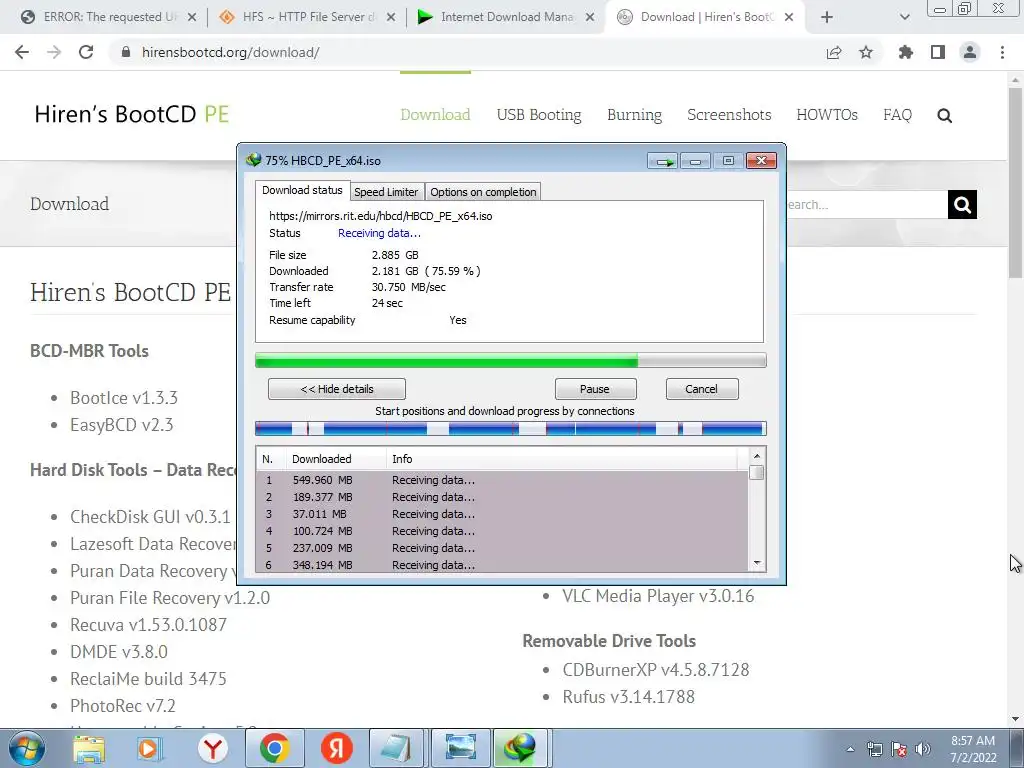This screenshot has height=768, width=1024.
Task: Bookmark this page with the star icon
Action: pos(866,52)
